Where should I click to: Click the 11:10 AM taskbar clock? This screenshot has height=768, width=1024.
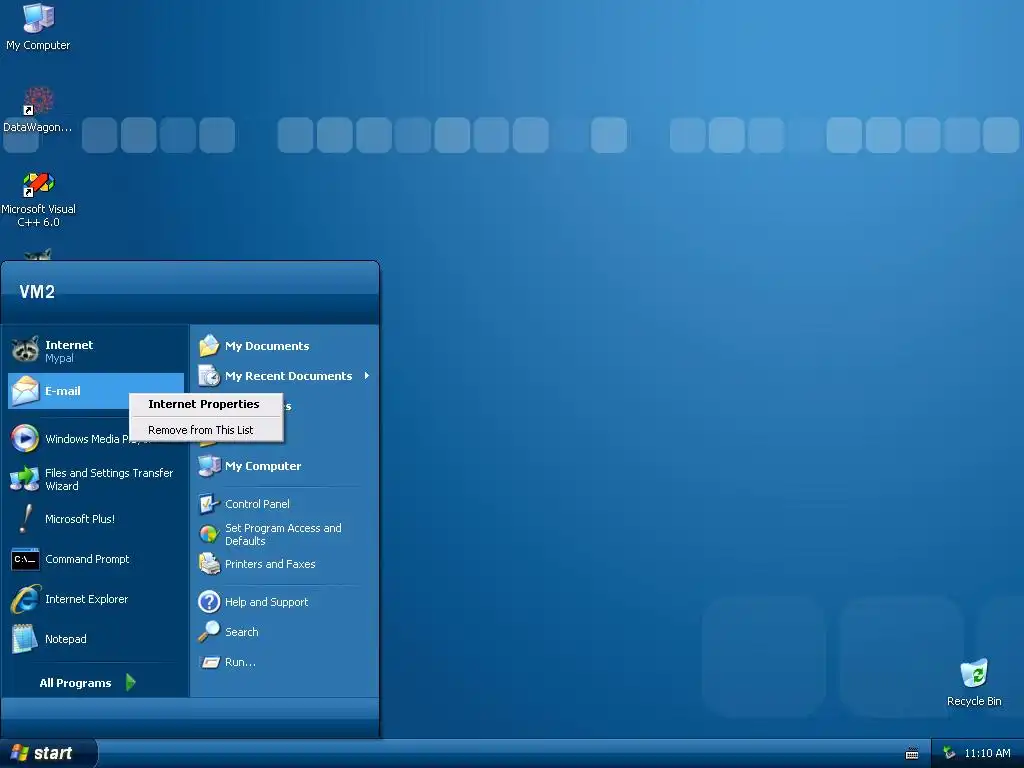[x=987, y=753]
